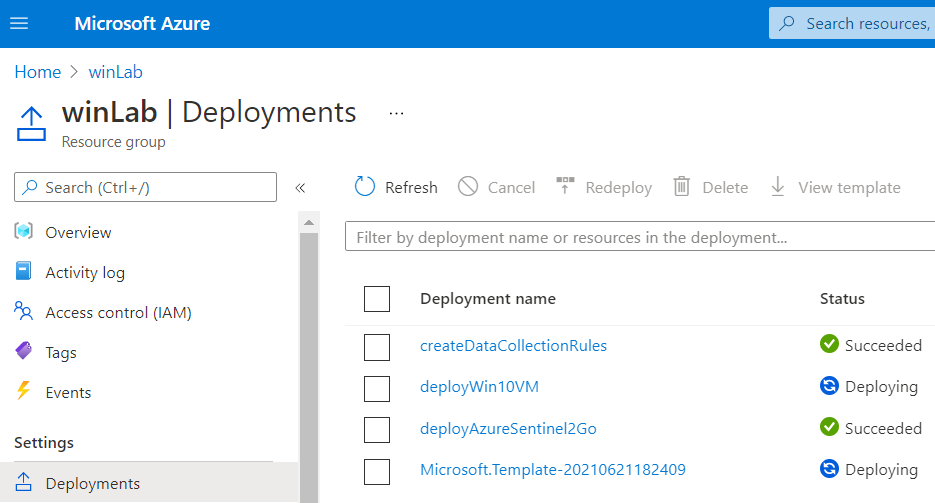This screenshot has width=935, height=503.
Task: Open the deployWin10VM deployment link
Action: 479,387
